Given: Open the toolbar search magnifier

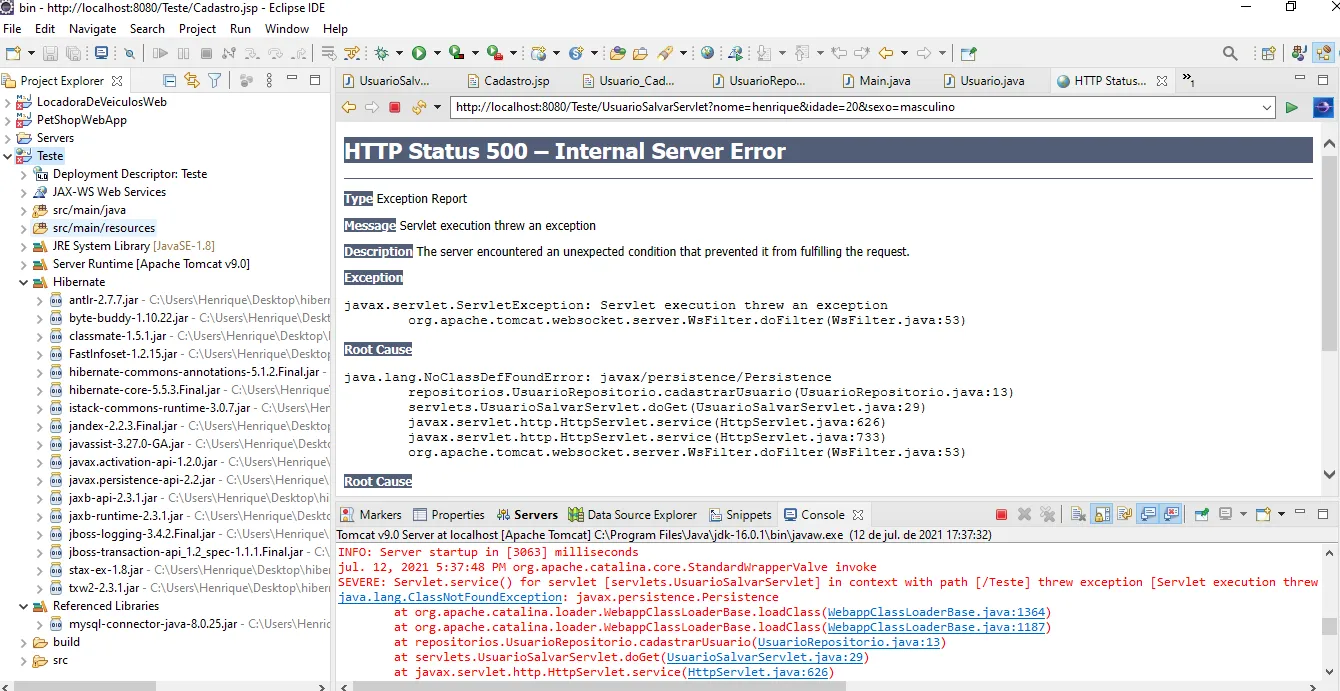Looking at the screenshot, I should [1230, 53].
